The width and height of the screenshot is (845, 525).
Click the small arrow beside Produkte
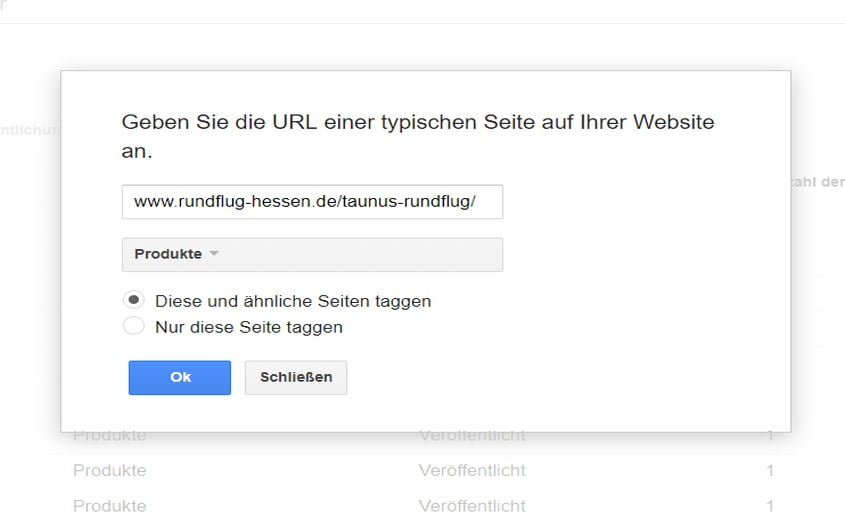pyautogui.click(x=213, y=254)
